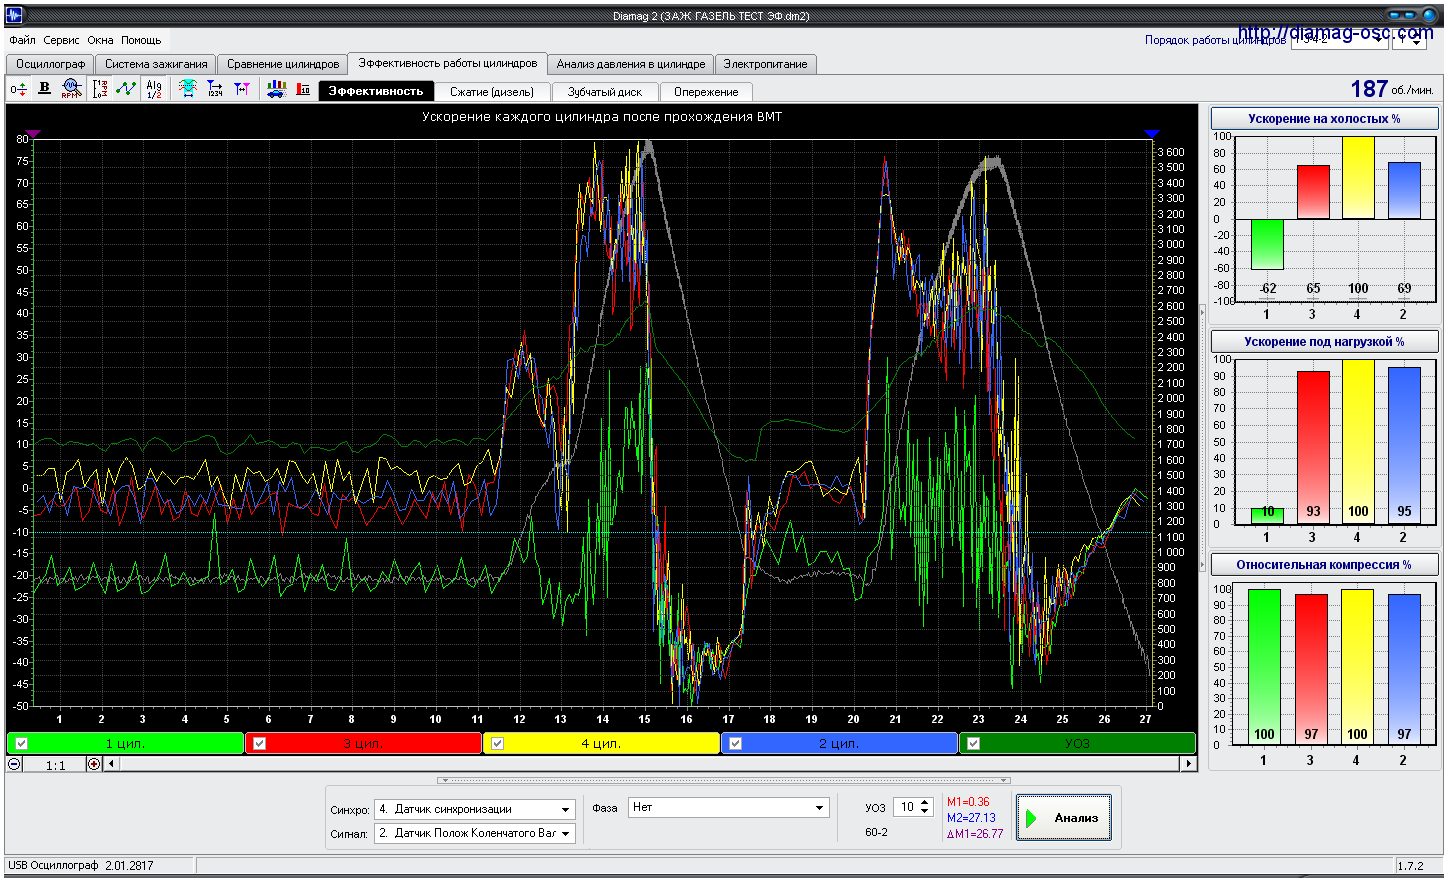Image resolution: width=1448 pixels, height=878 pixels.
Task: Click the purple left marker triangle
Action: point(34,133)
